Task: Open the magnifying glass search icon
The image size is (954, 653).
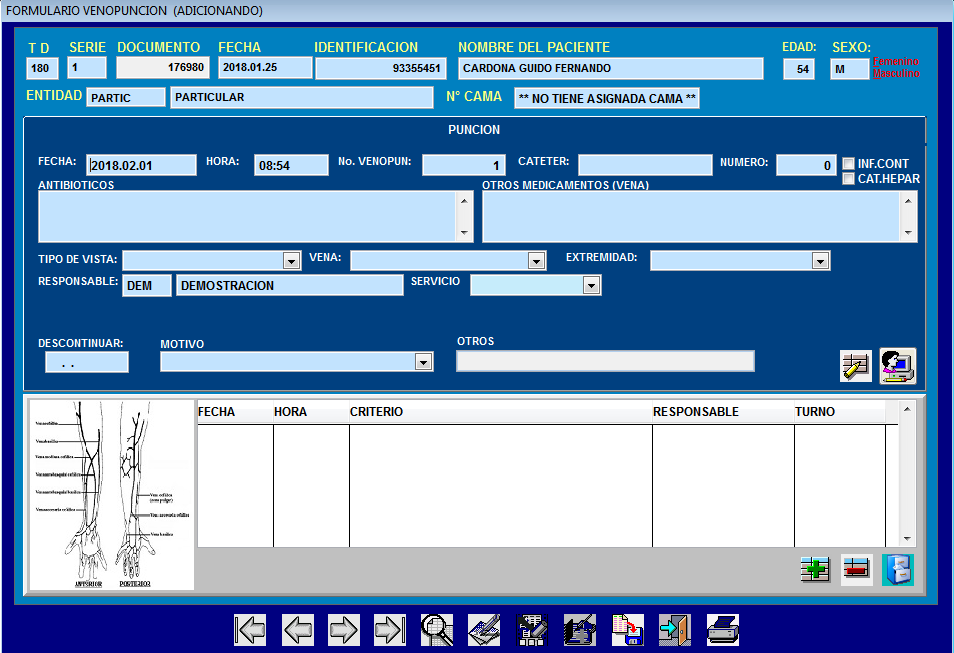Action: click(x=437, y=630)
